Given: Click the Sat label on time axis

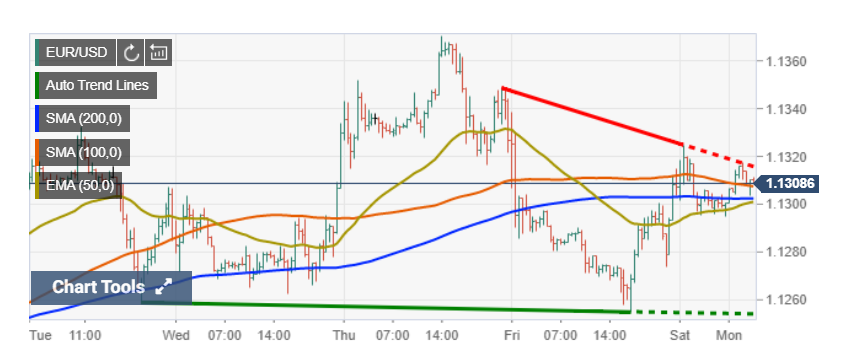Looking at the screenshot, I should pos(680,336).
